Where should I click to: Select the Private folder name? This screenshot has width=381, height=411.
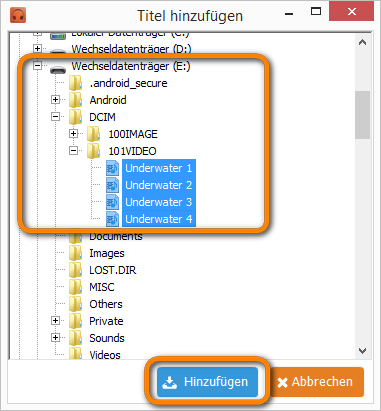tap(106, 321)
